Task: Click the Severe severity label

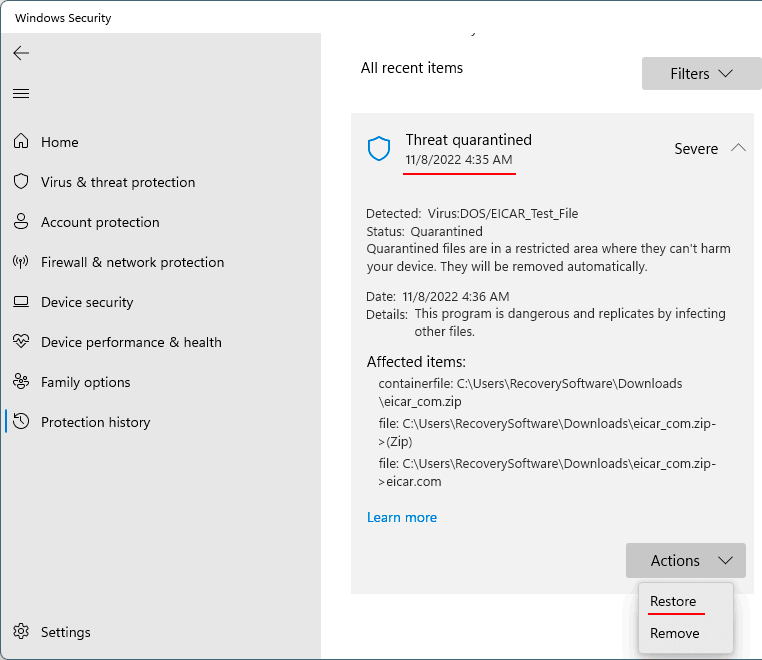Action: pyautogui.click(x=696, y=149)
